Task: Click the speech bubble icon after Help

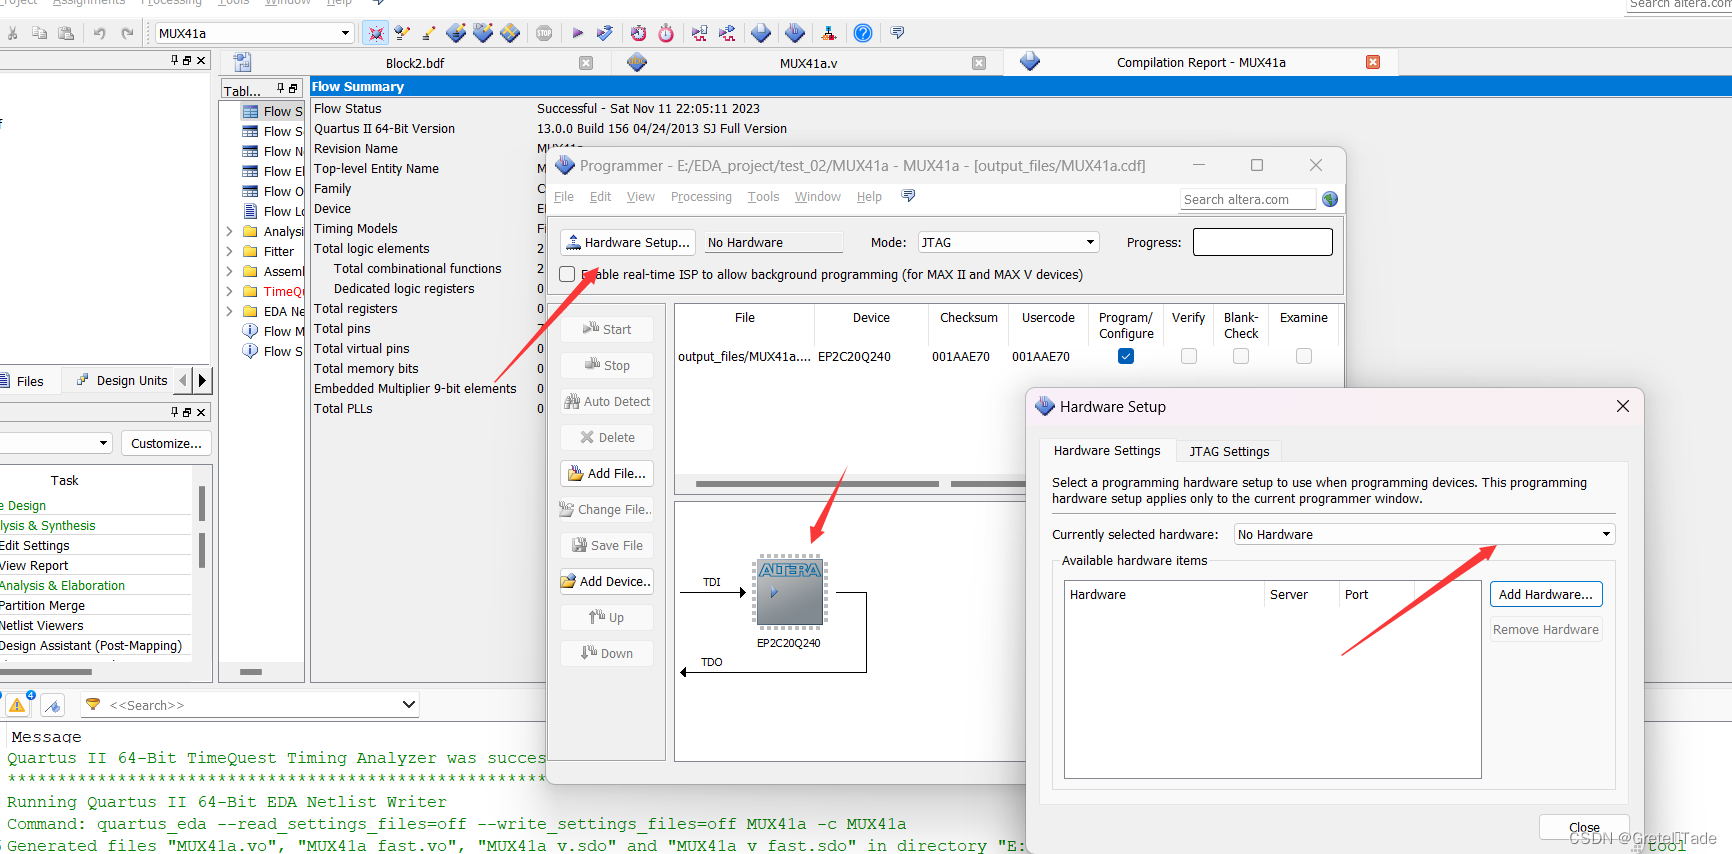Action: pyautogui.click(x=897, y=33)
